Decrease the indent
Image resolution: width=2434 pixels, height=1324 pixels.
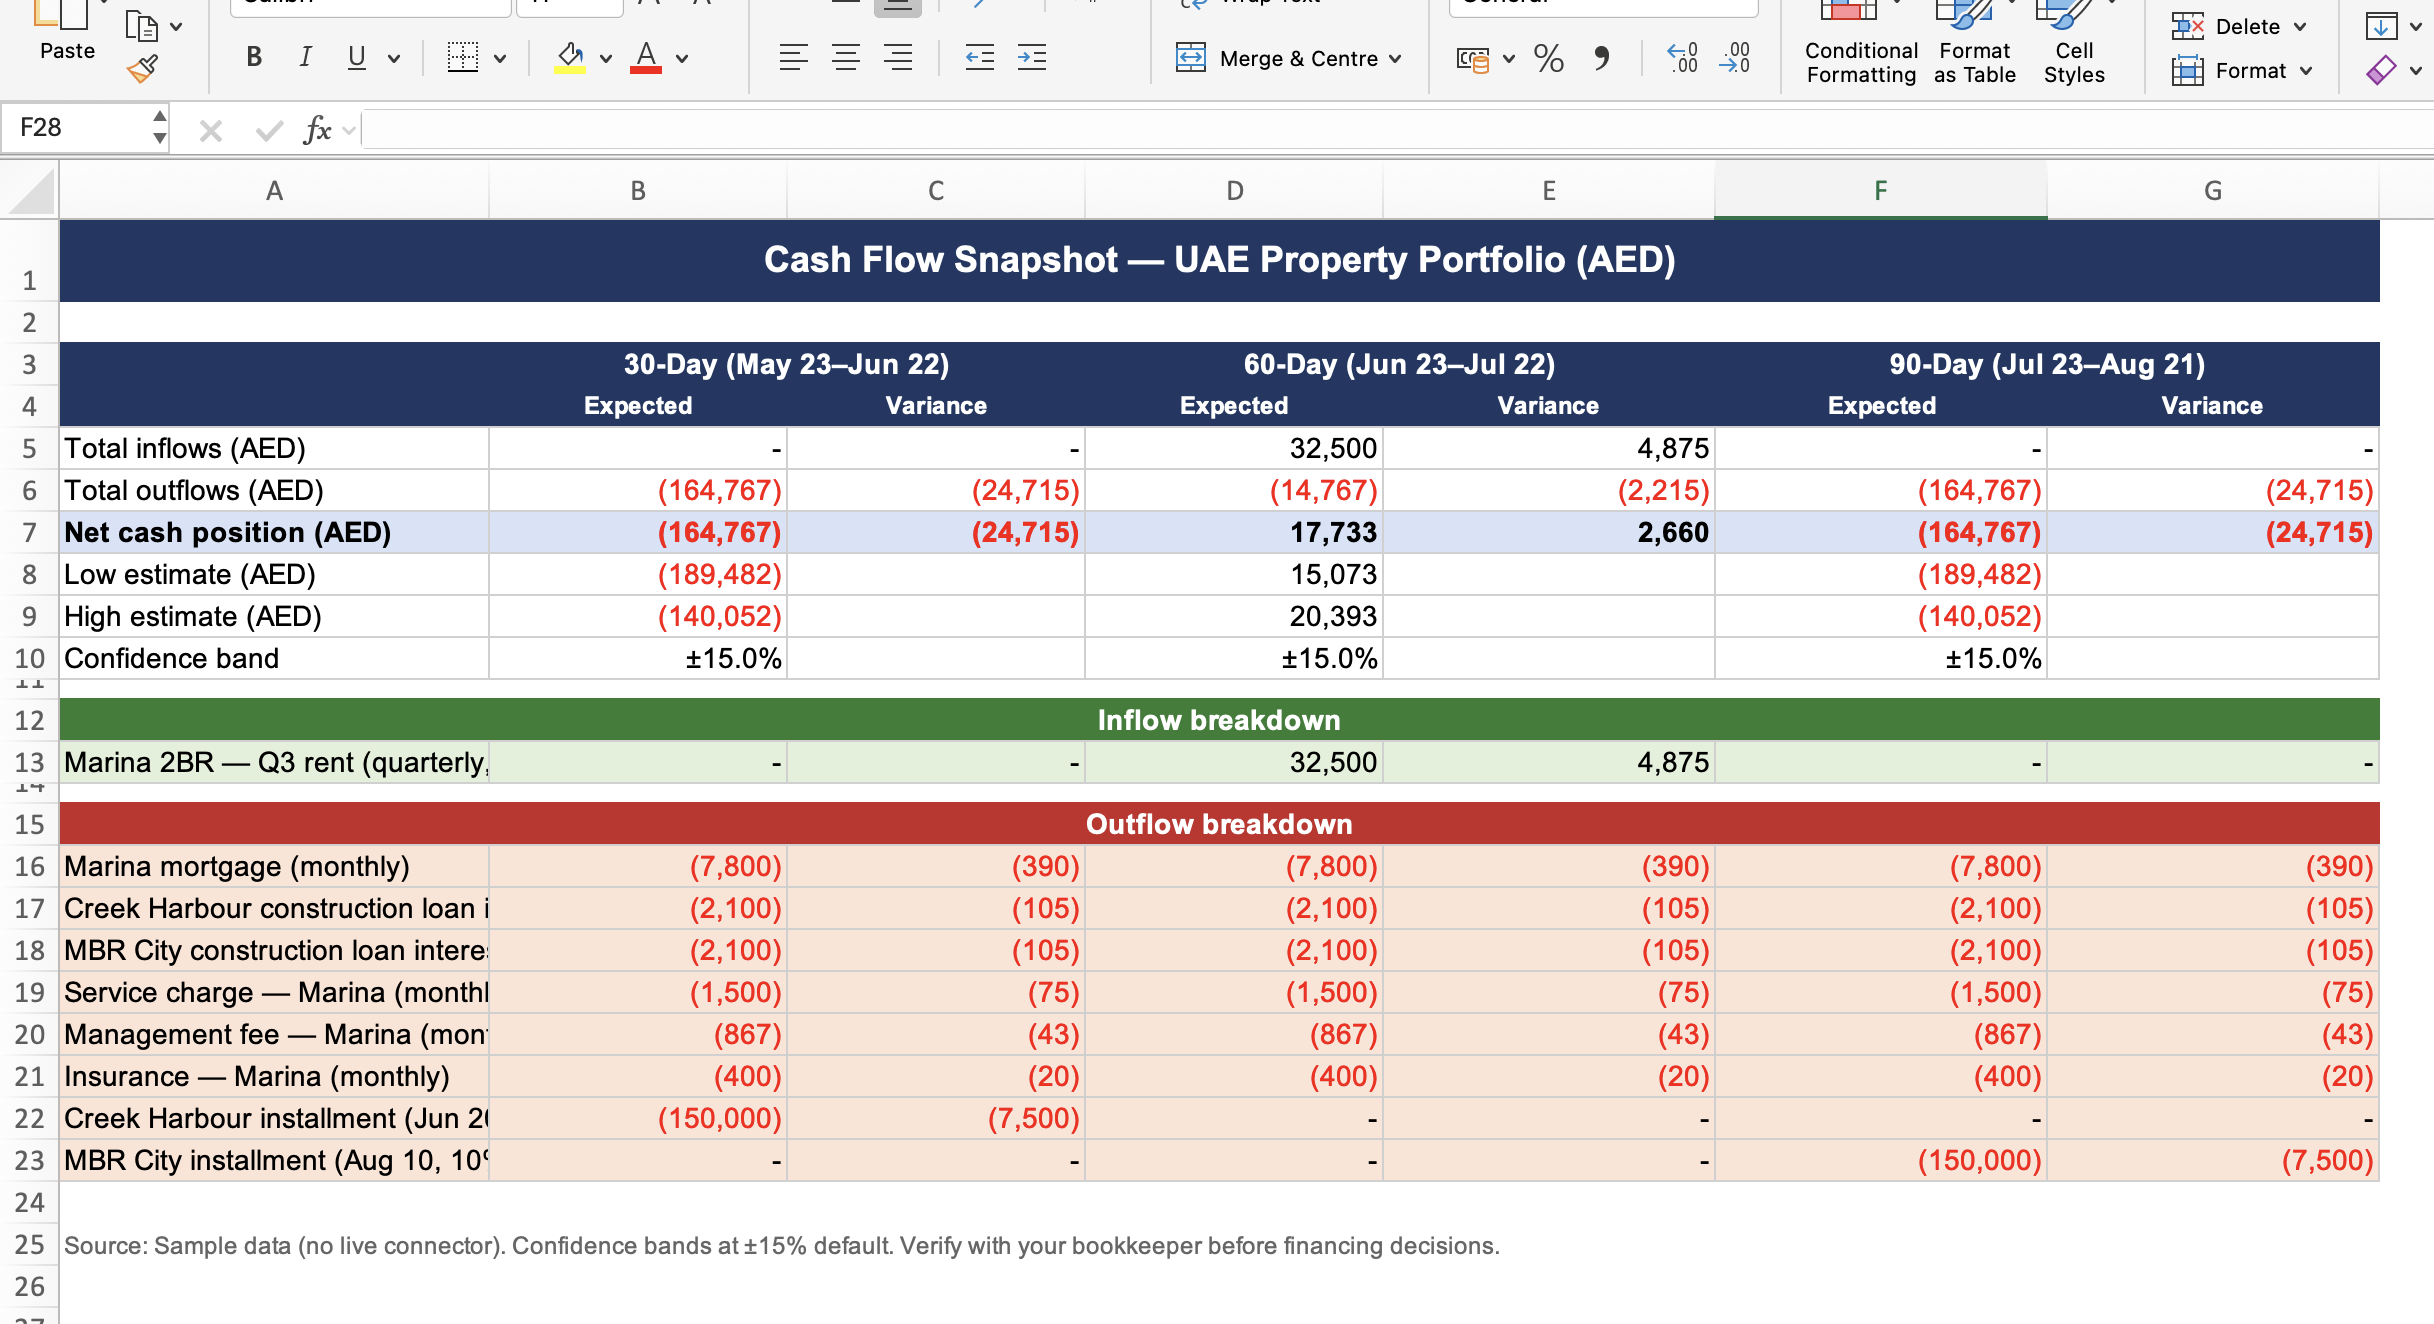click(979, 58)
